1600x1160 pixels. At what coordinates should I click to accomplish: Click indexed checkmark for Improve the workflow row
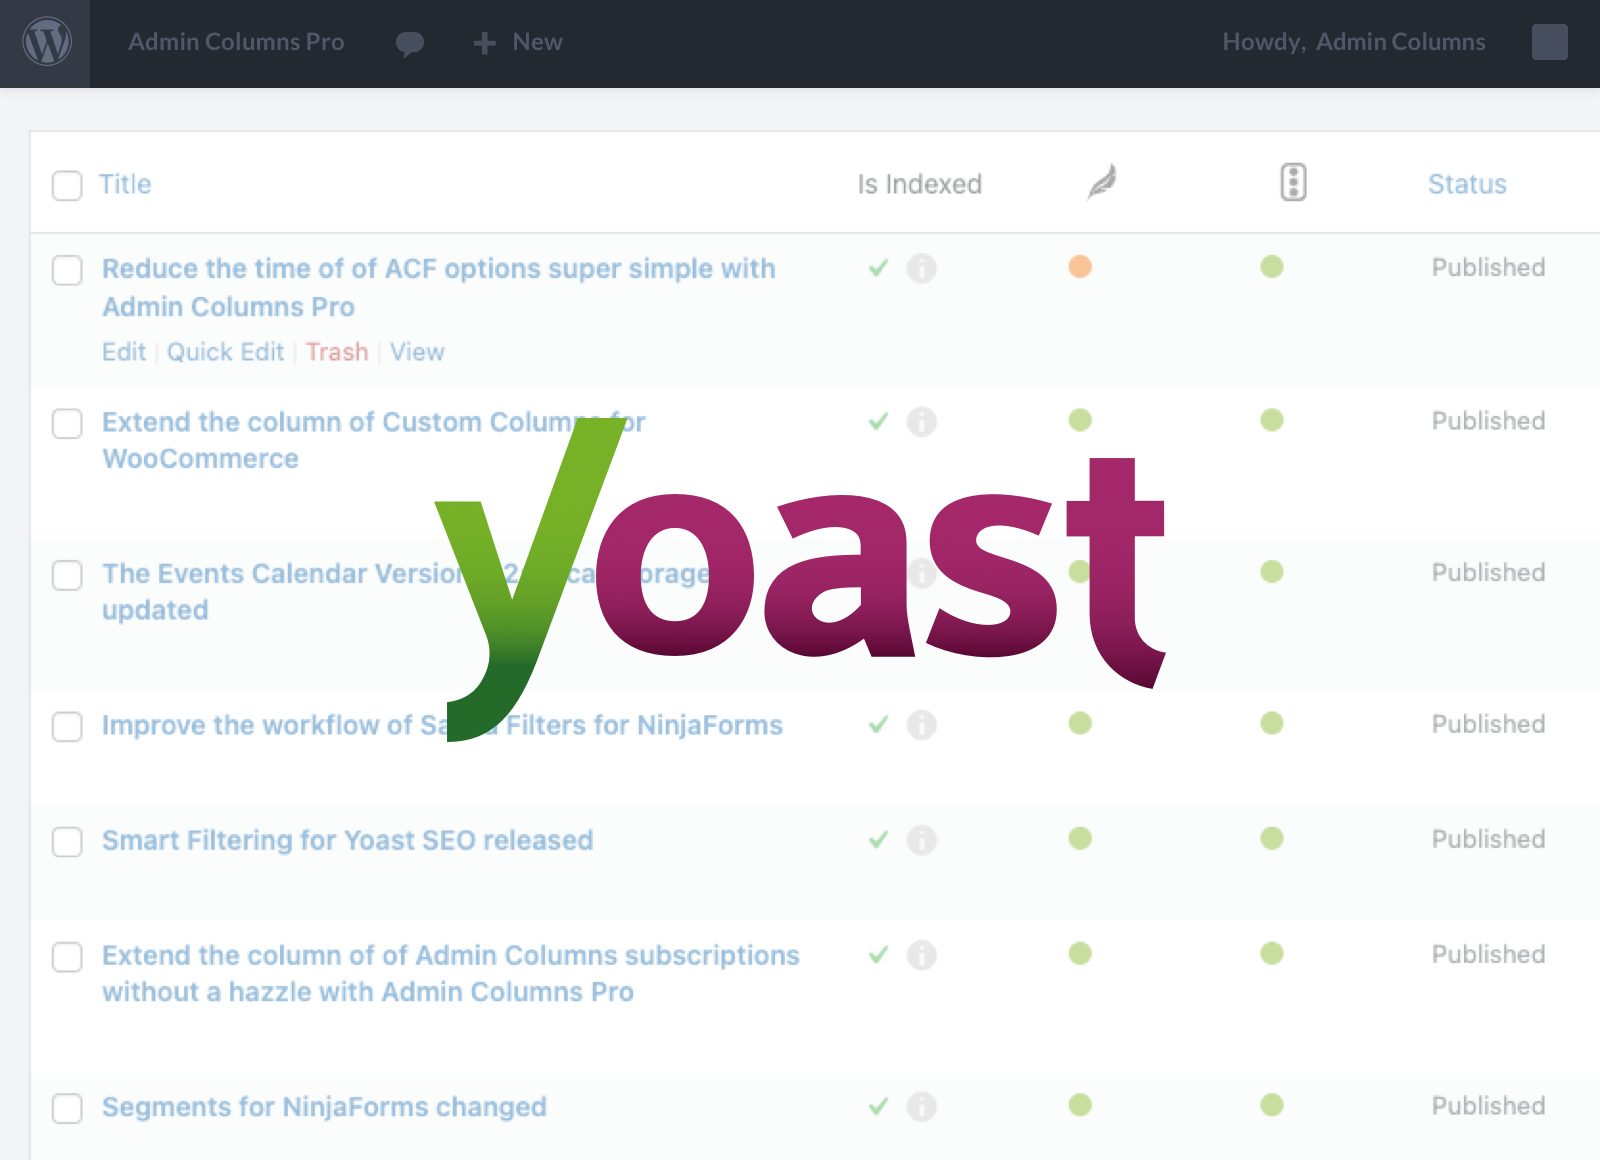pyautogui.click(x=878, y=724)
